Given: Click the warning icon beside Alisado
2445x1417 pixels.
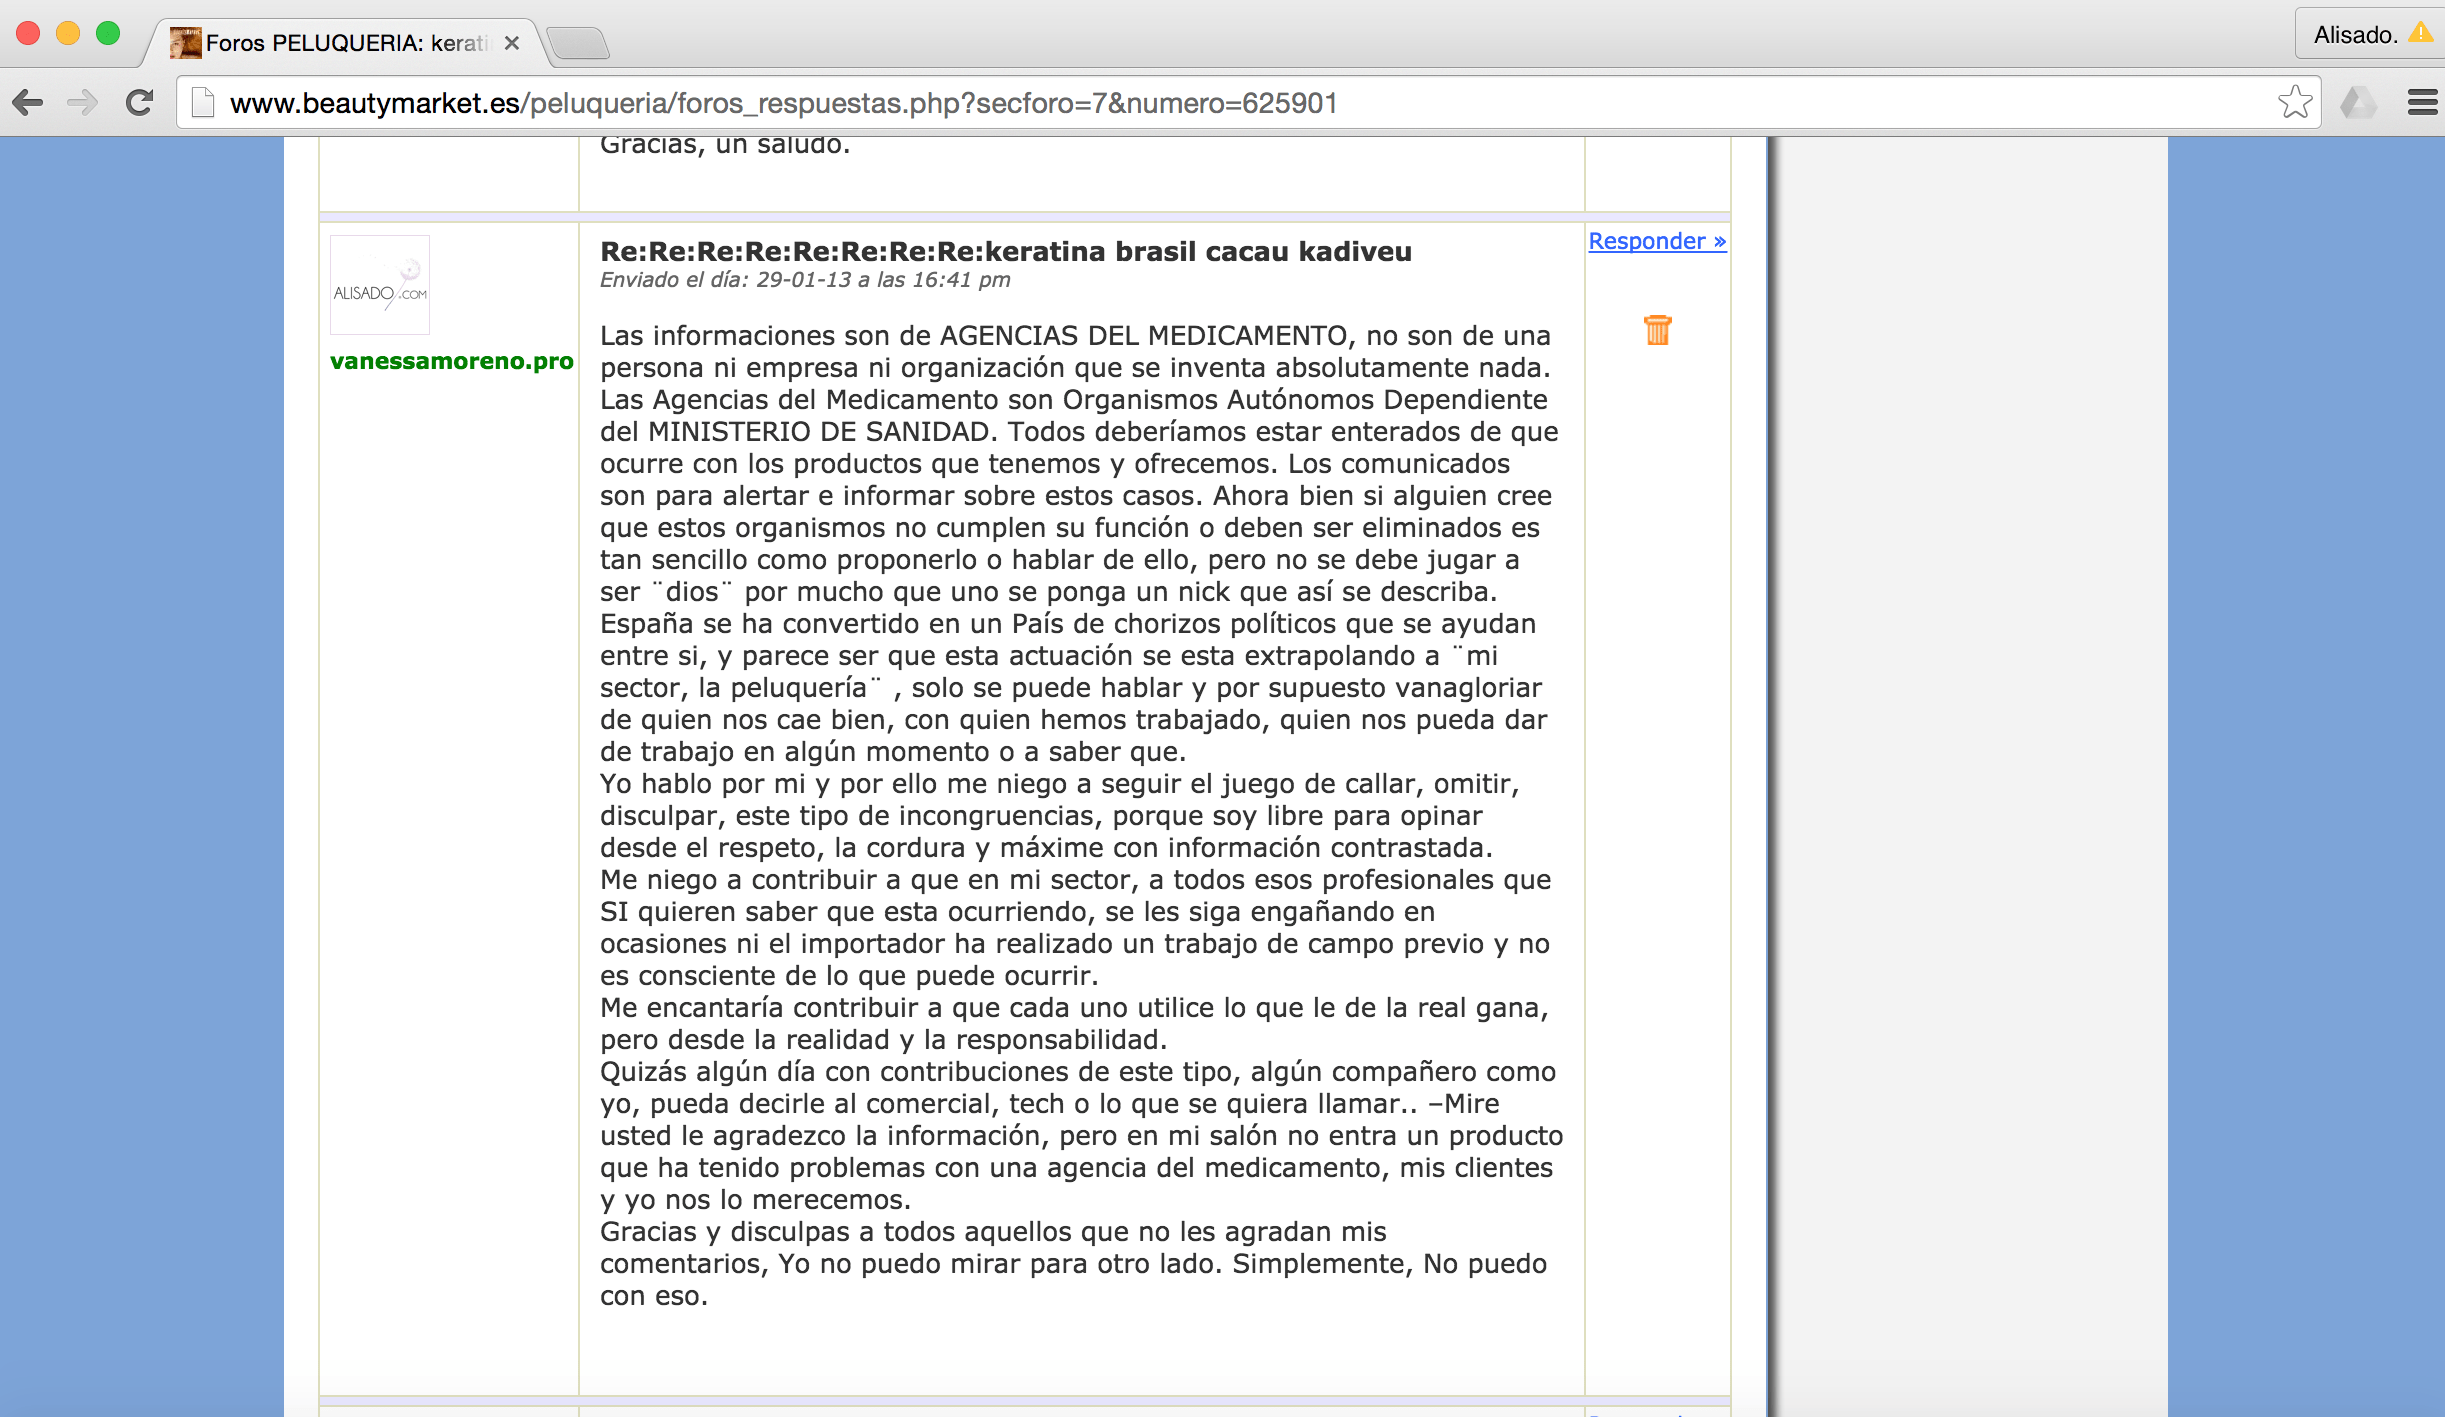Looking at the screenshot, I should pyautogui.click(x=2420, y=33).
